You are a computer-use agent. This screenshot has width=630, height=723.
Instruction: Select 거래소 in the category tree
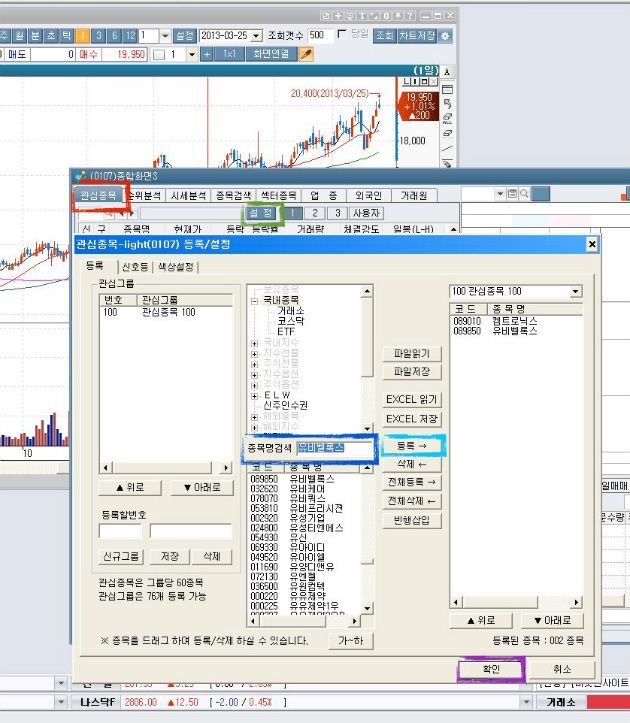(x=291, y=311)
